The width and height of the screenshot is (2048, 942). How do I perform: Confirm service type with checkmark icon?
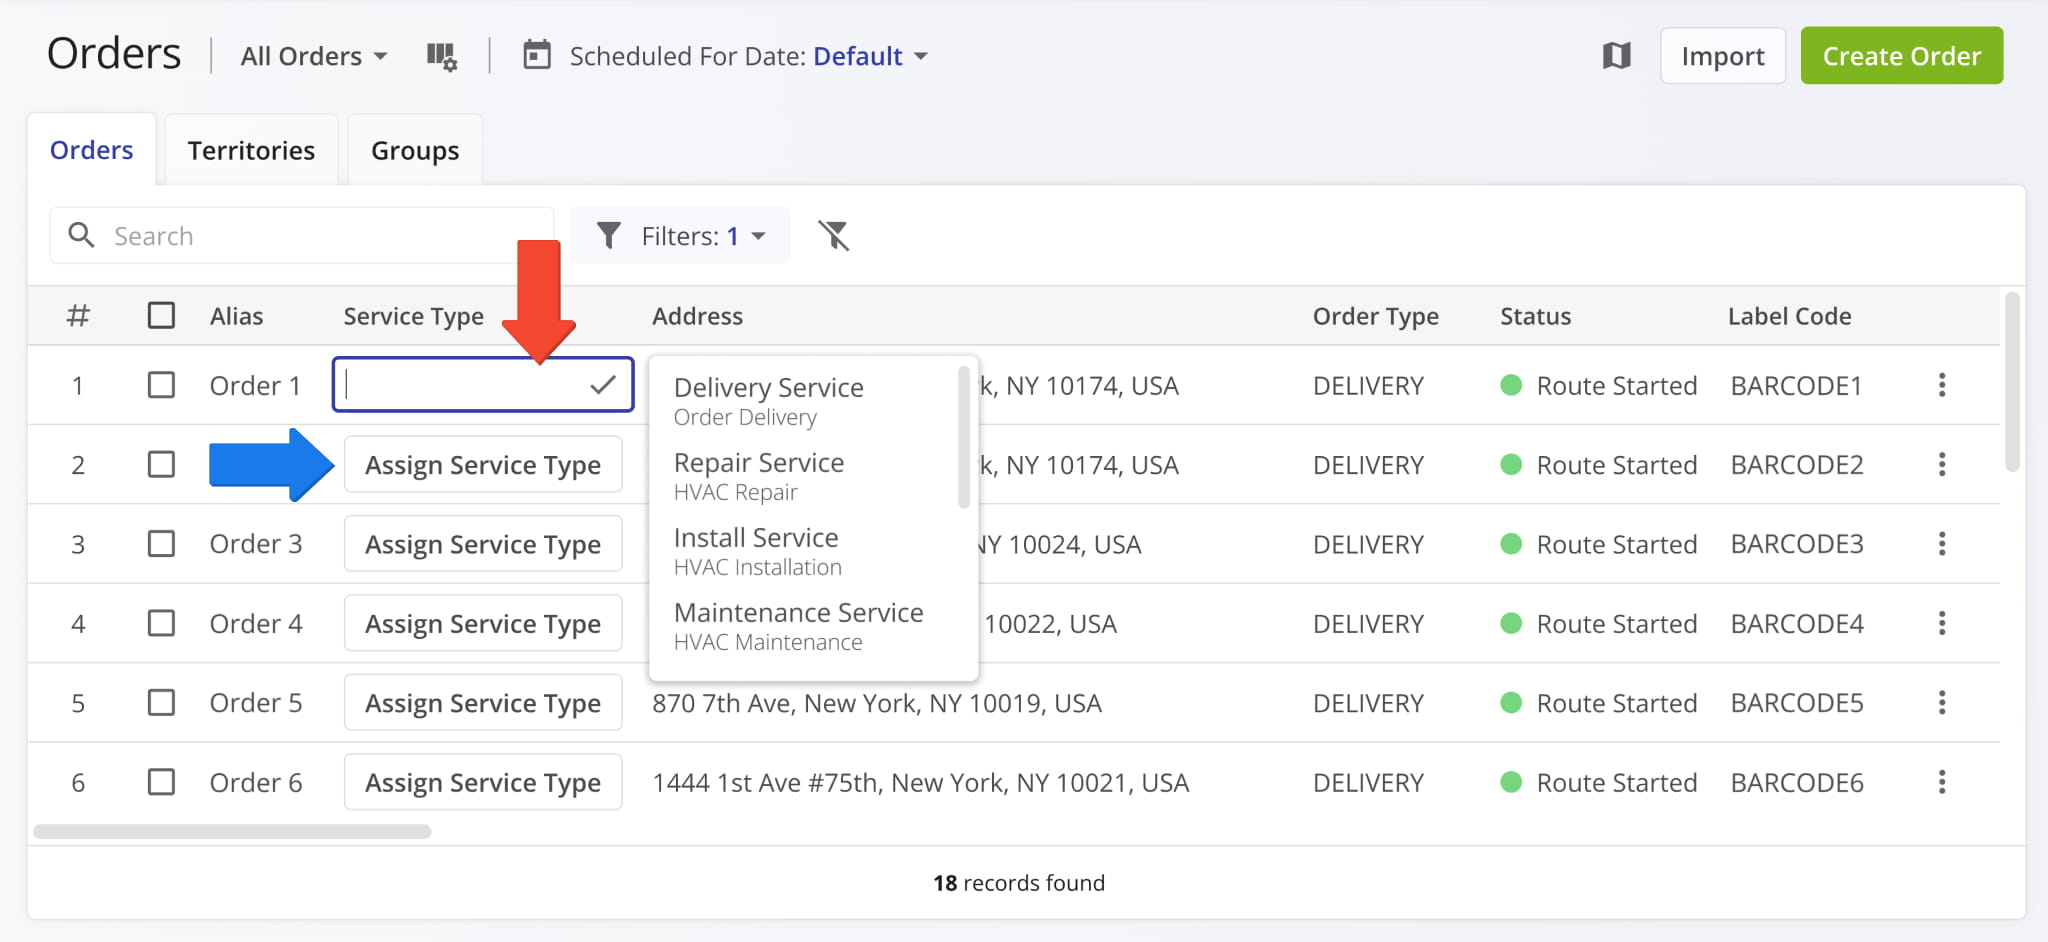click(x=602, y=385)
